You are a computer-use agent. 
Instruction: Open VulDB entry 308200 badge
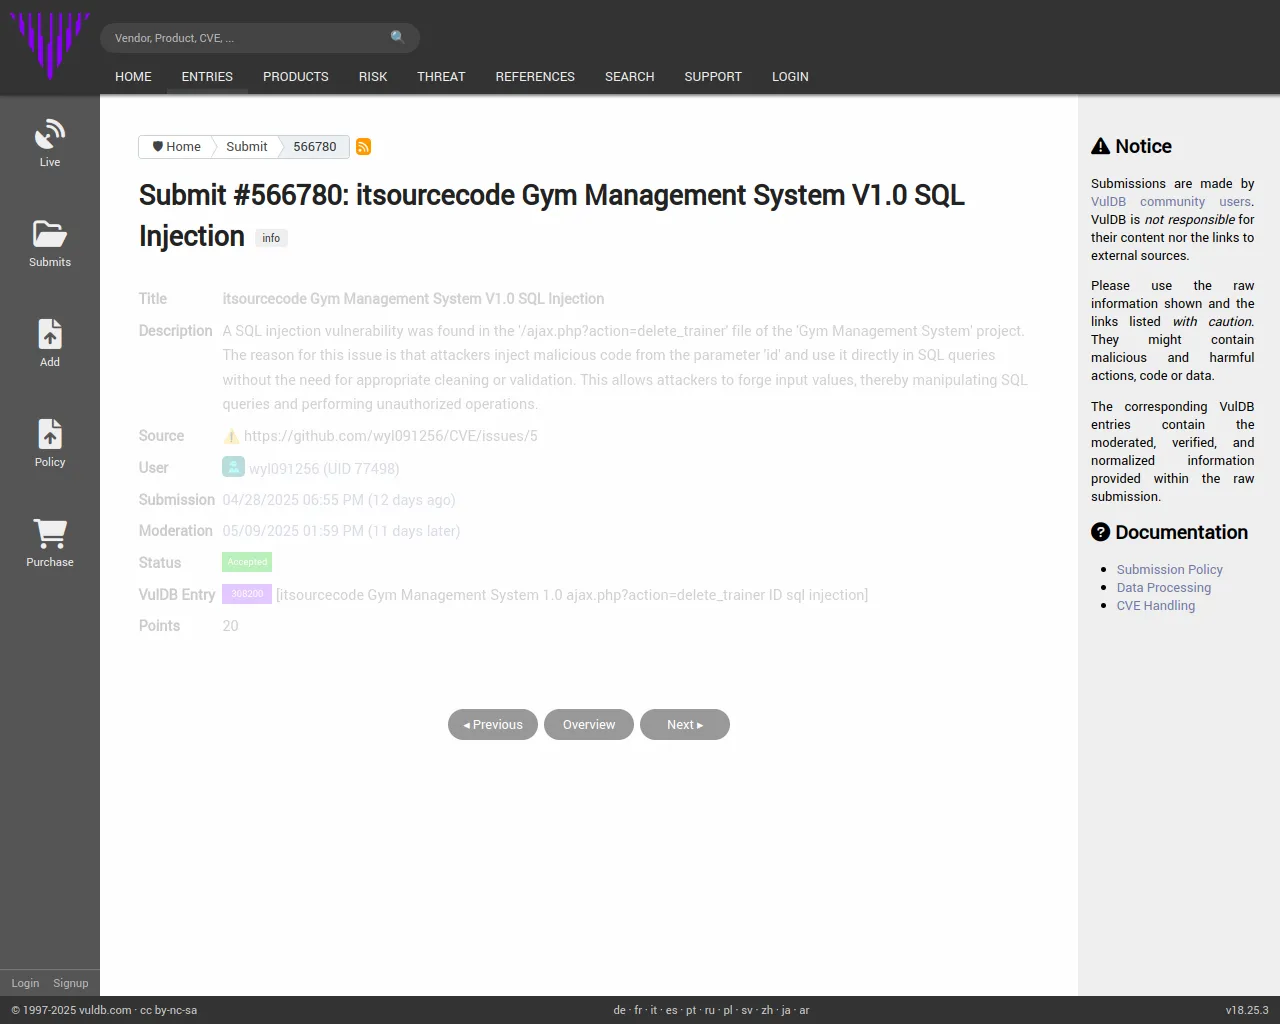point(247,594)
